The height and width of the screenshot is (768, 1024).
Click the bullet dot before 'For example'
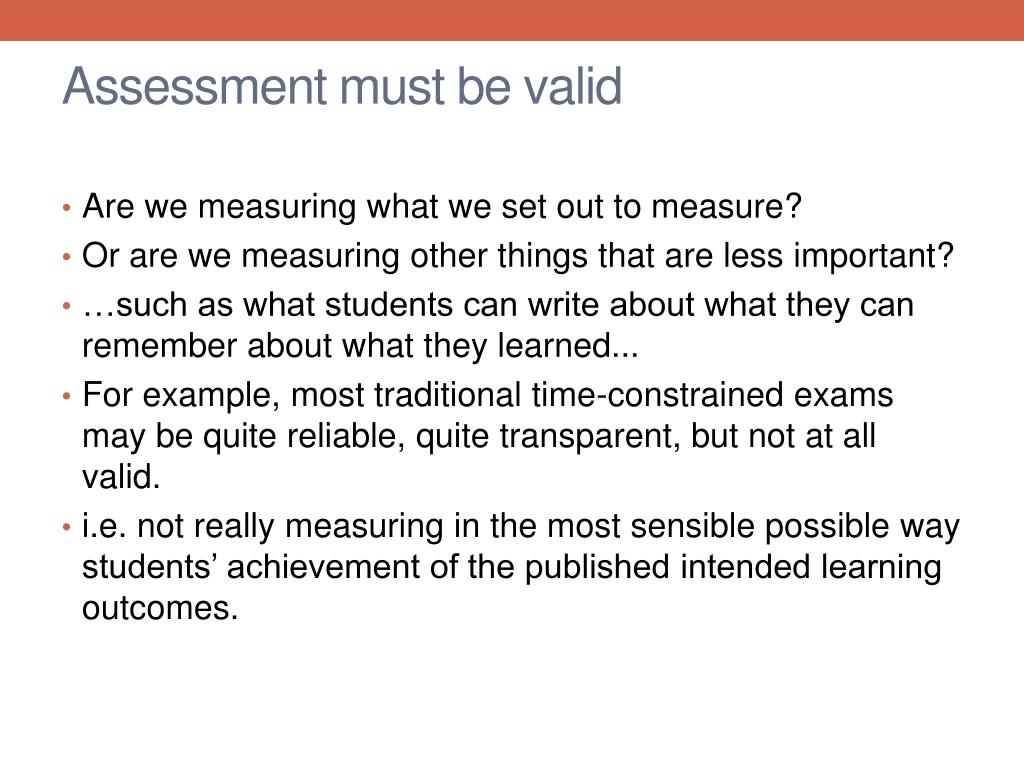click(66, 396)
